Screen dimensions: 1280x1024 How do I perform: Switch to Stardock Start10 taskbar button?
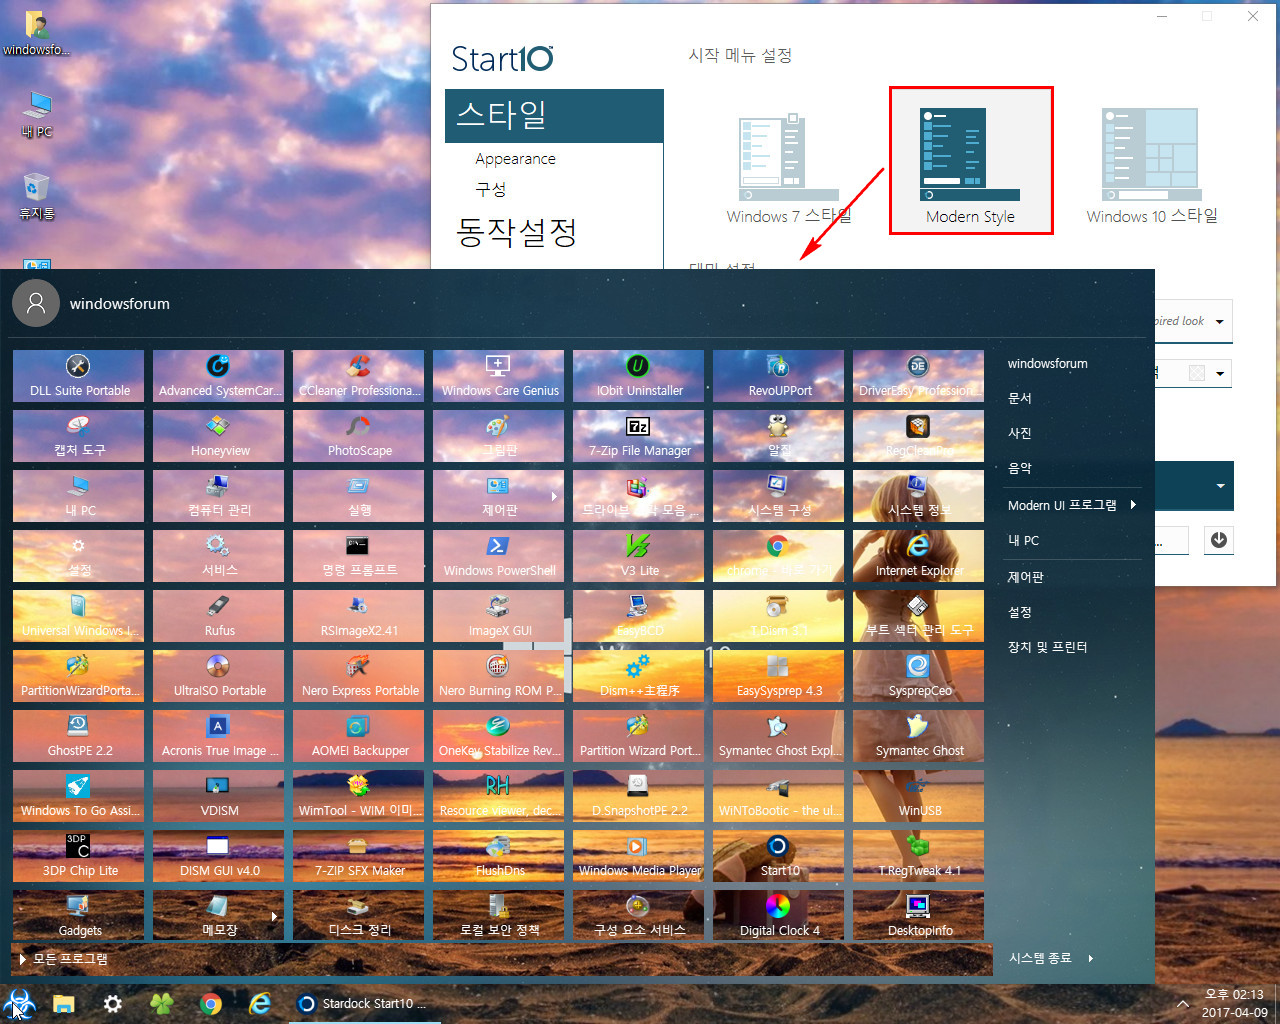point(363,1004)
